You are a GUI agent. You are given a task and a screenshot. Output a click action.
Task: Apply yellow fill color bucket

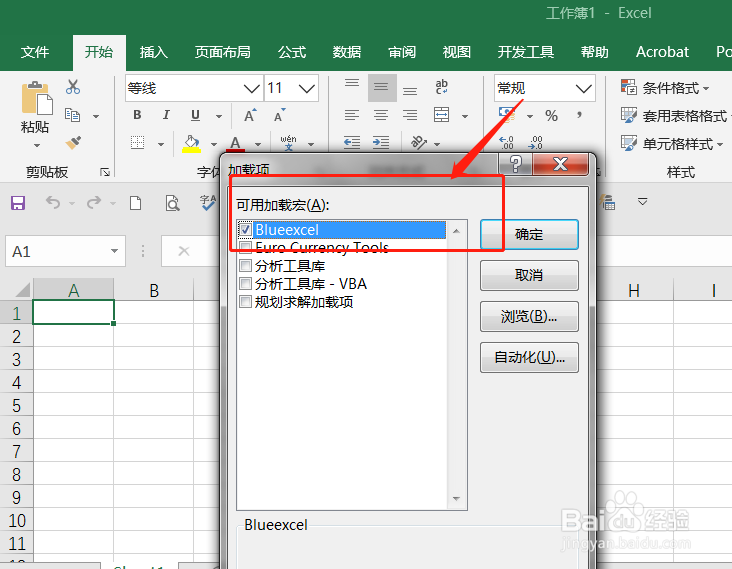191,144
